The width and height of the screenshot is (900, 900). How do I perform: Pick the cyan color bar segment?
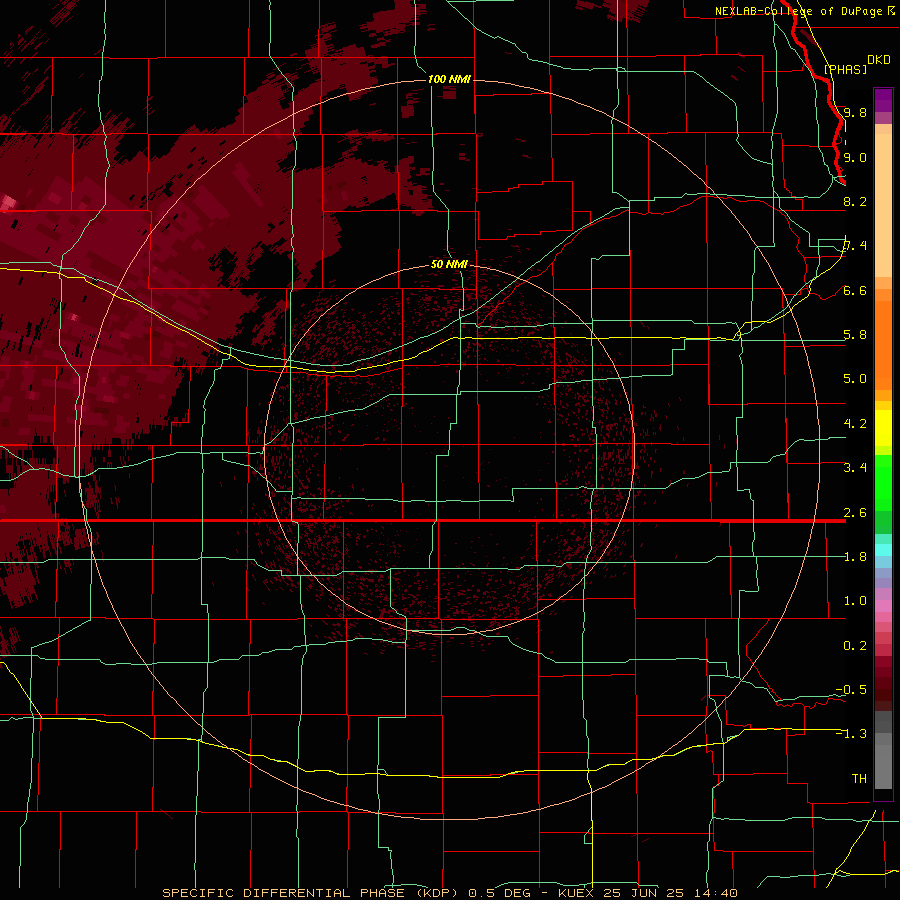[x=883, y=550]
